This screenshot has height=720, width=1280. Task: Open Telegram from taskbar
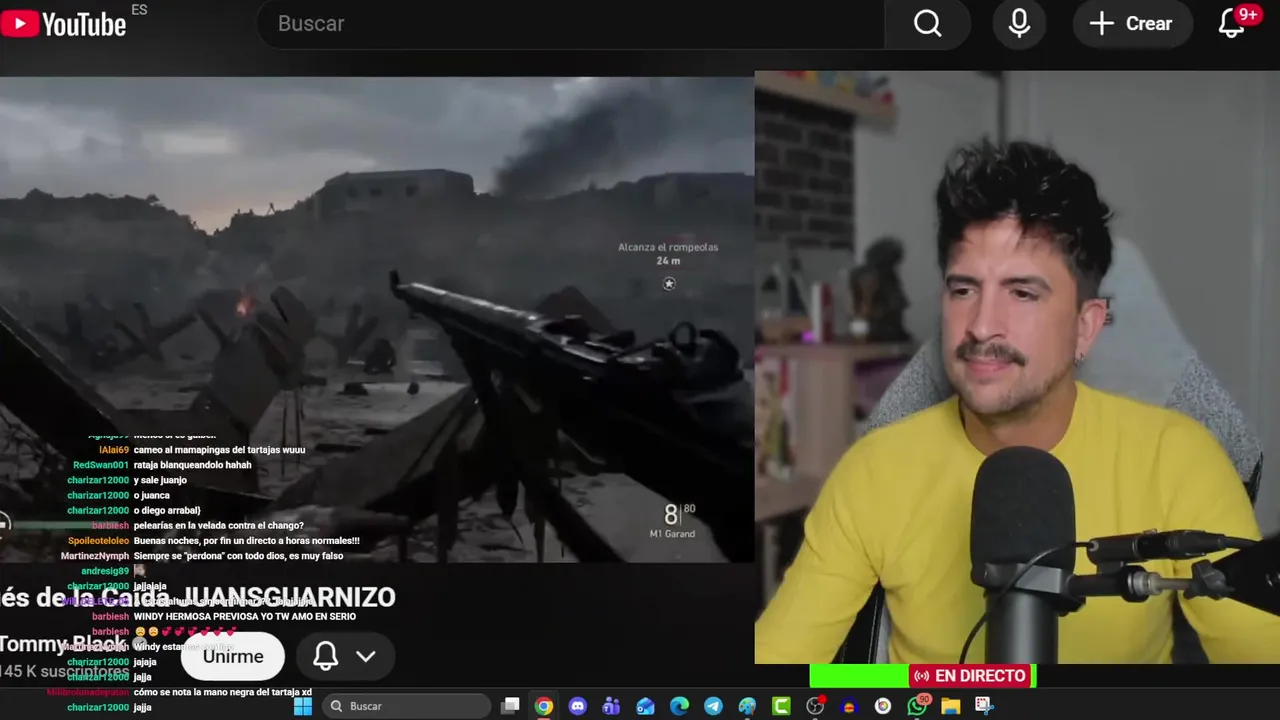tap(713, 706)
